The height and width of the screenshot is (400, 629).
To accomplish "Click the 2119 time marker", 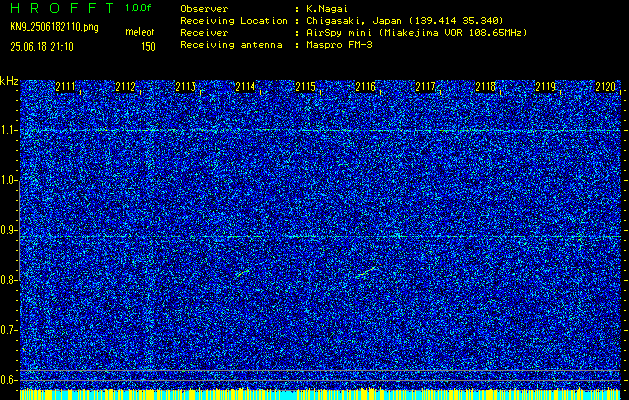I will (x=546, y=87).
